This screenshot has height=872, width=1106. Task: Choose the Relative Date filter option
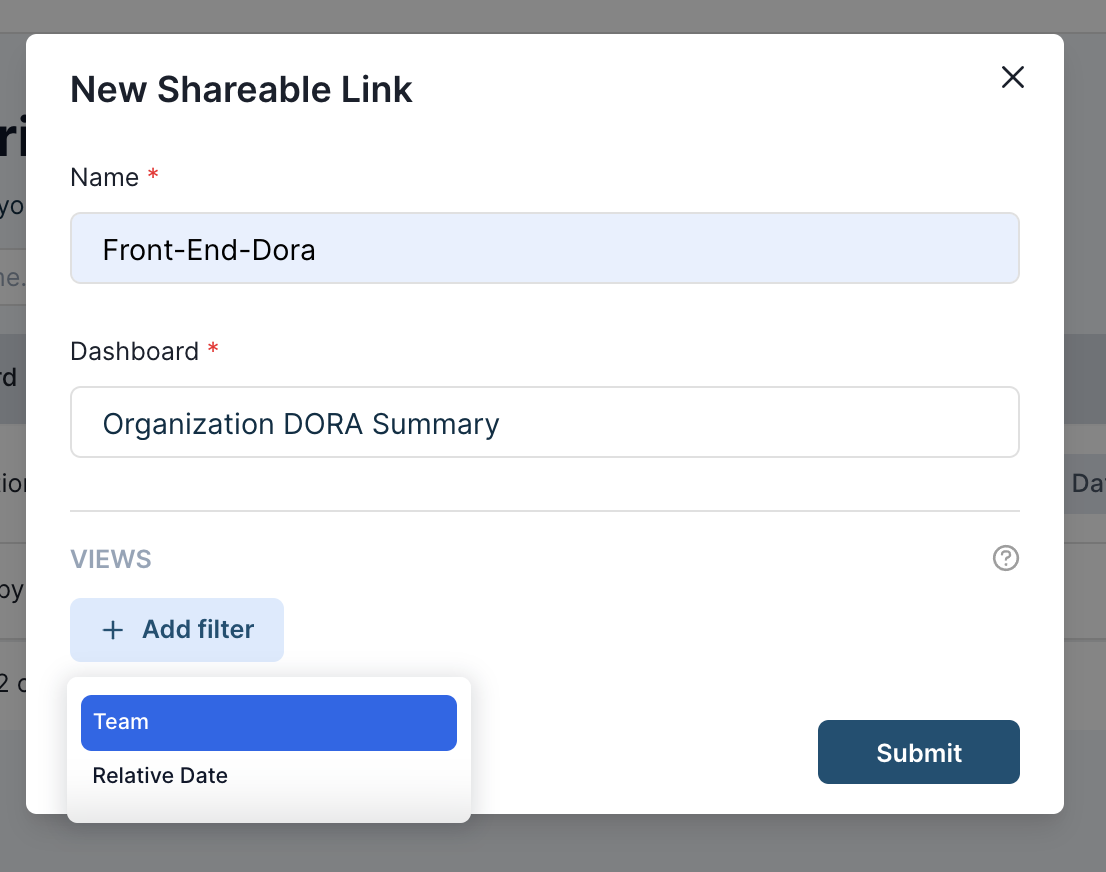click(x=269, y=775)
